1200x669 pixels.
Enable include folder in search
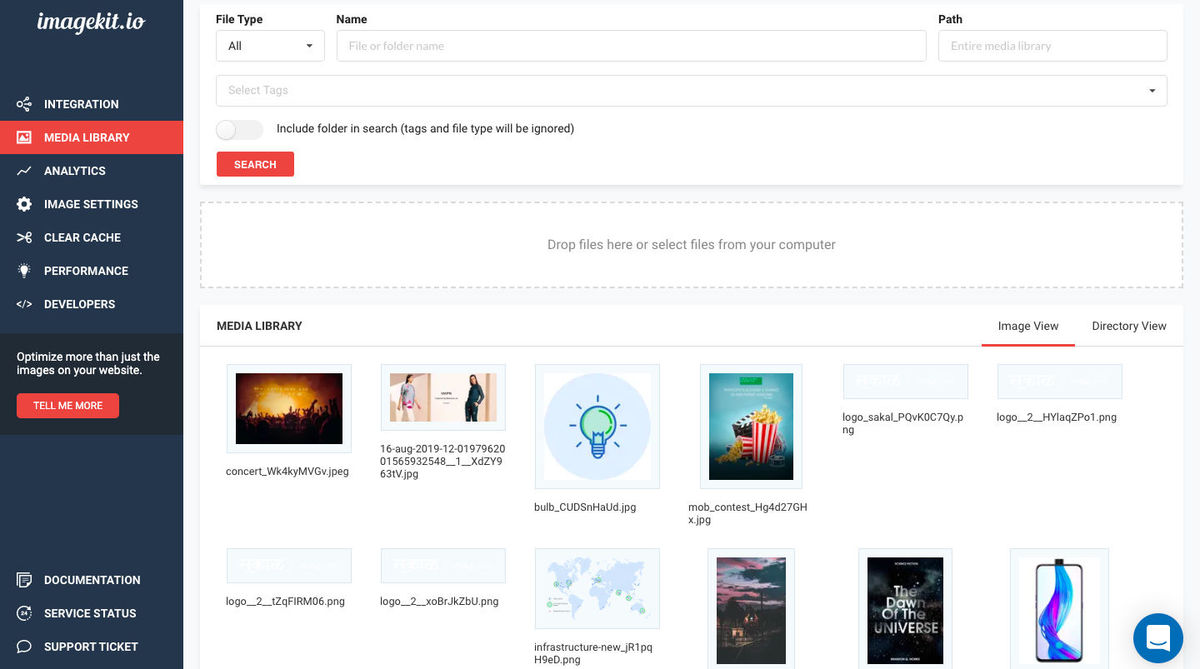(x=239, y=129)
